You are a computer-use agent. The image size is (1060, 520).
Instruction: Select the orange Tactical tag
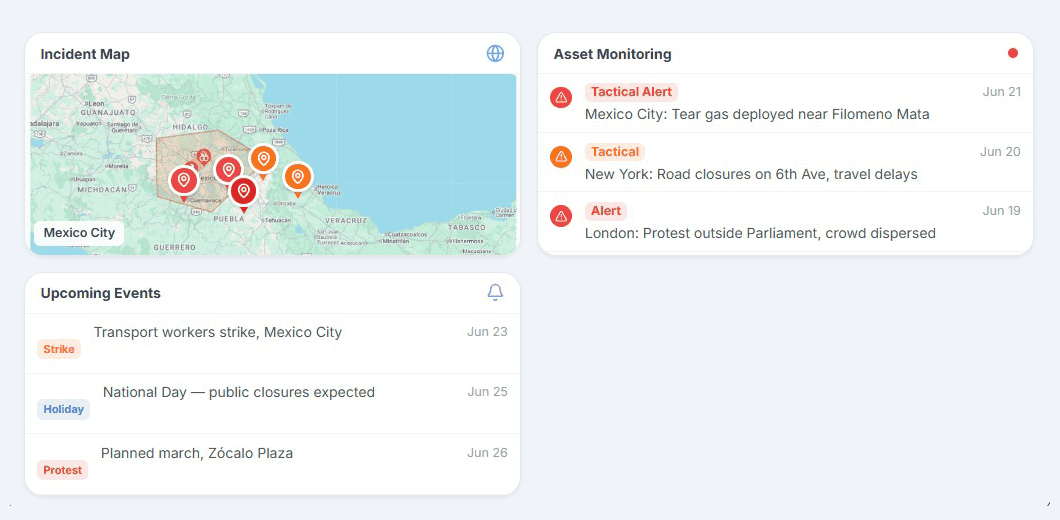(615, 152)
